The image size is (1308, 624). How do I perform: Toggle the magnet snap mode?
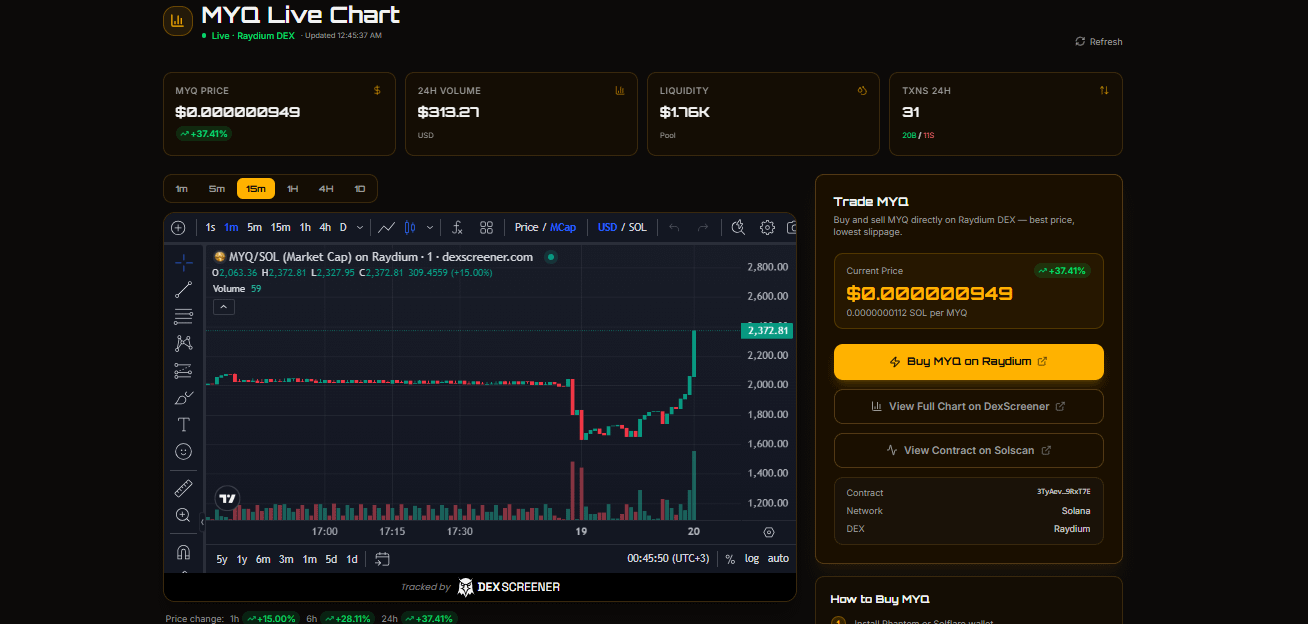click(184, 551)
